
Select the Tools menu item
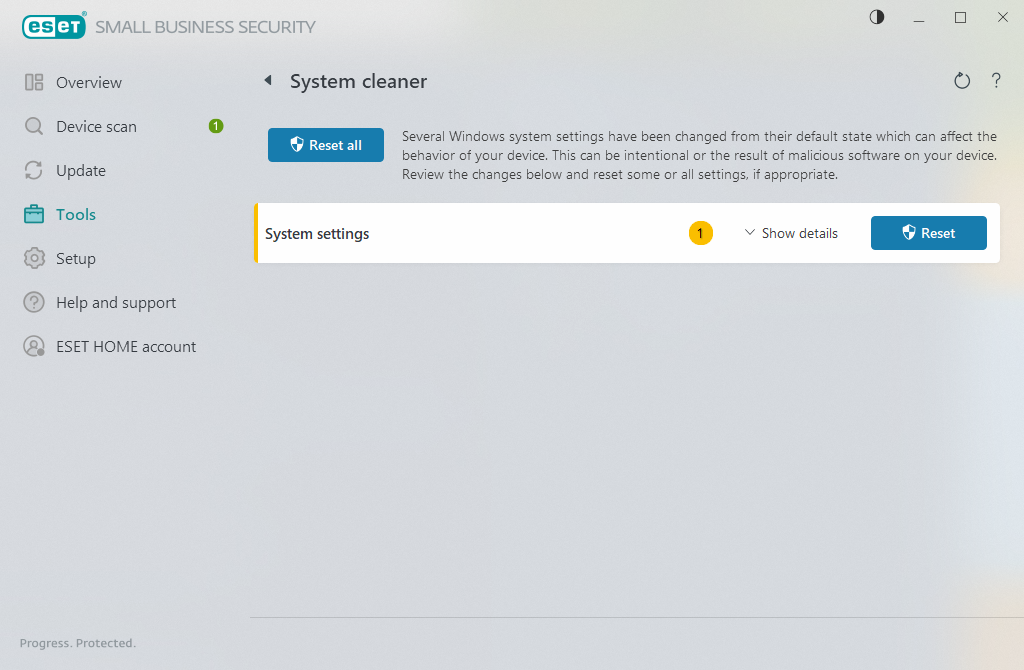point(76,214)
